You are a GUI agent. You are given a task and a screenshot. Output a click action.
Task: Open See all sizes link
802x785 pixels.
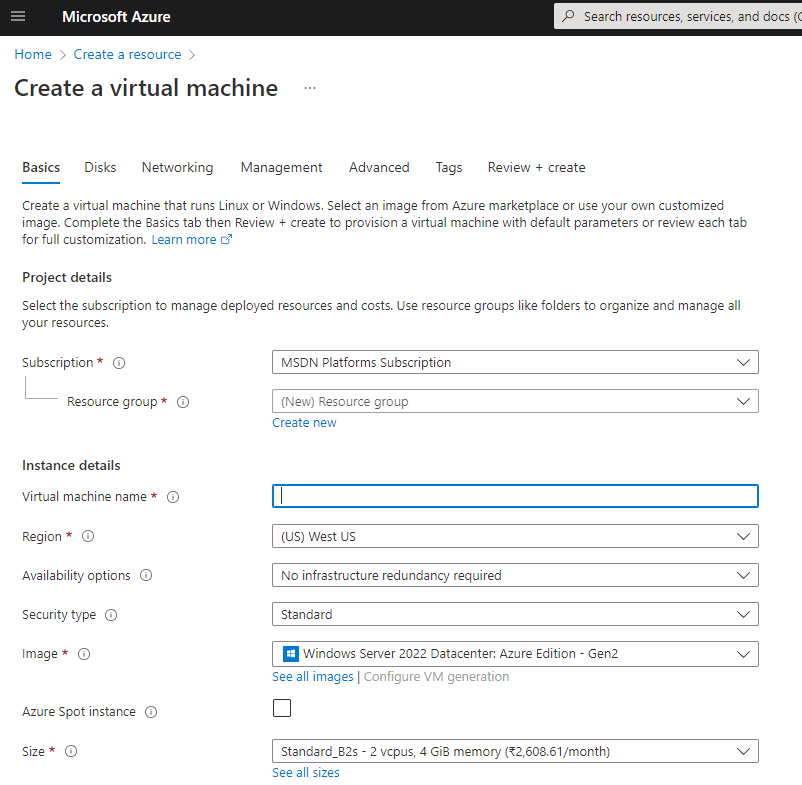coord(306,772)
